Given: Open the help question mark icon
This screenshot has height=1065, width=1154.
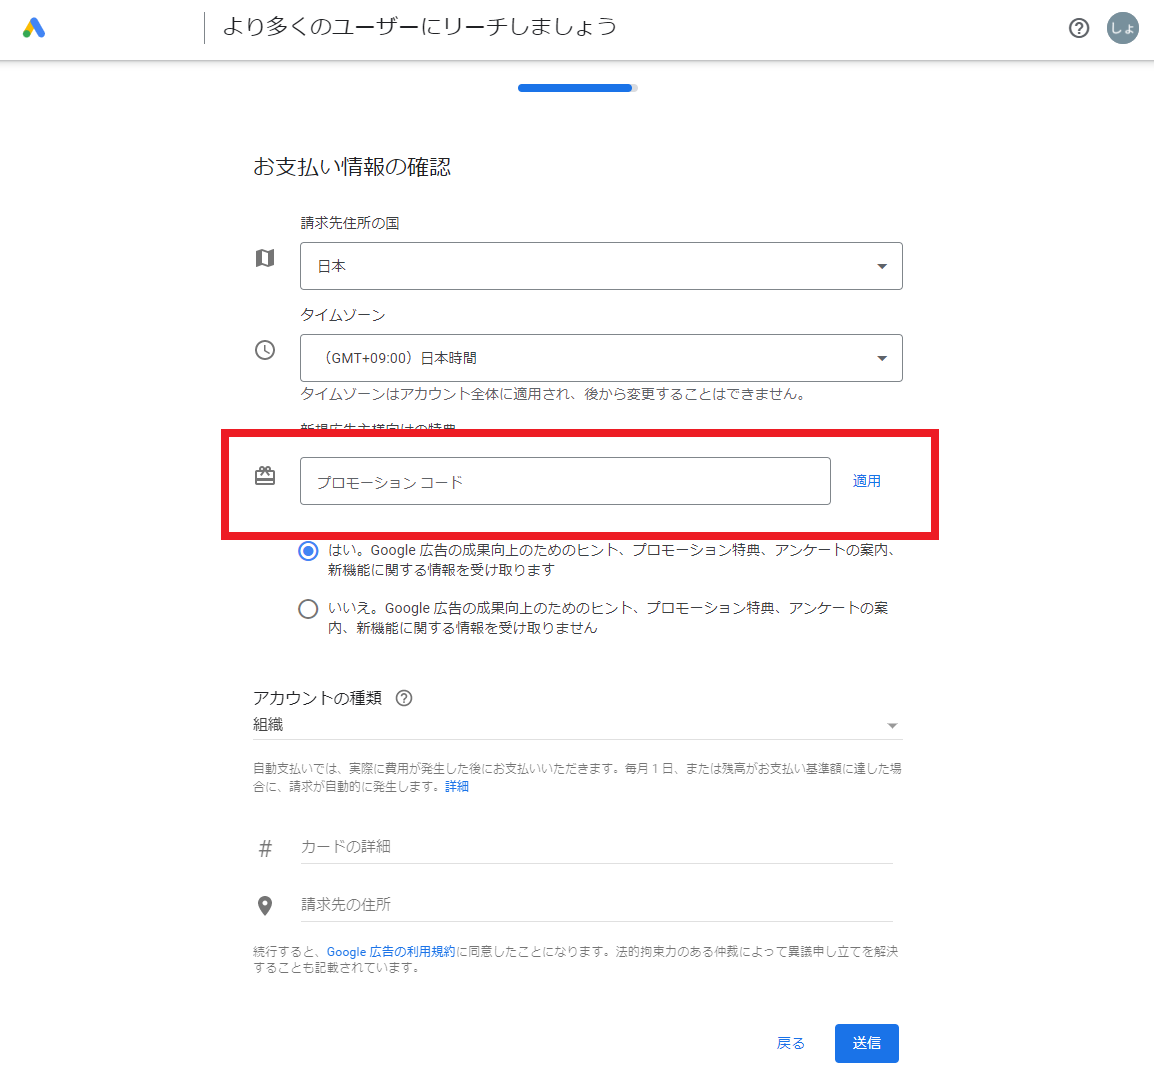Looking at the screenshot, I should [1079, 28].
